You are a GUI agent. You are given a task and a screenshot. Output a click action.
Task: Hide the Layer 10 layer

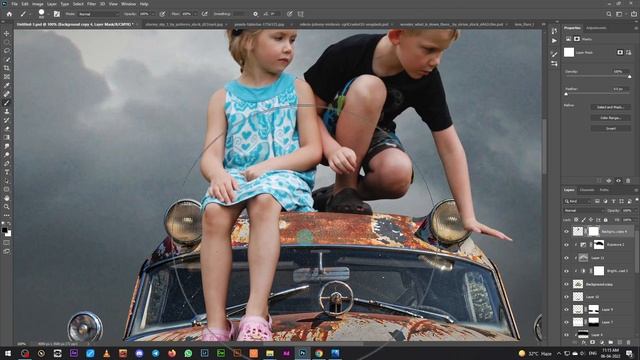pyautogui.click(x=567, y=296)
